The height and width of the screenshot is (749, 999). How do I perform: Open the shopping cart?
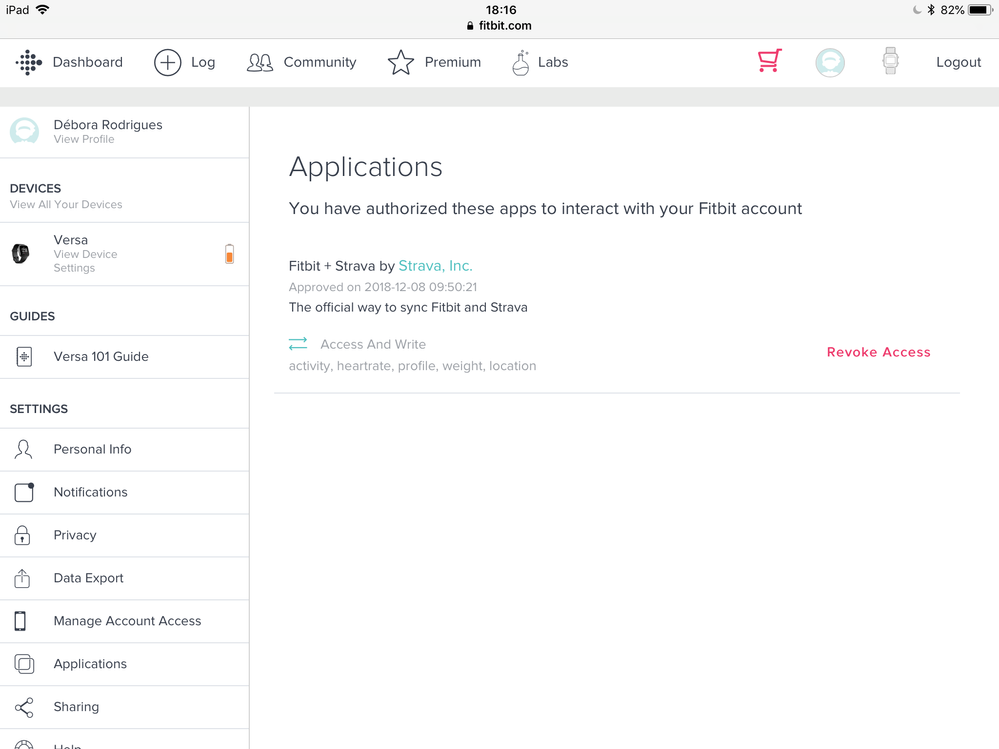pos(770,61)
